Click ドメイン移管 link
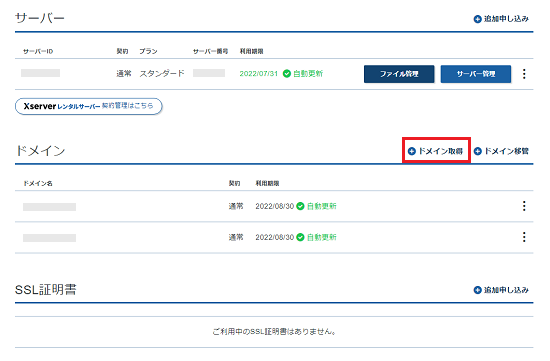The image size is (550, 361). (501, 151)
